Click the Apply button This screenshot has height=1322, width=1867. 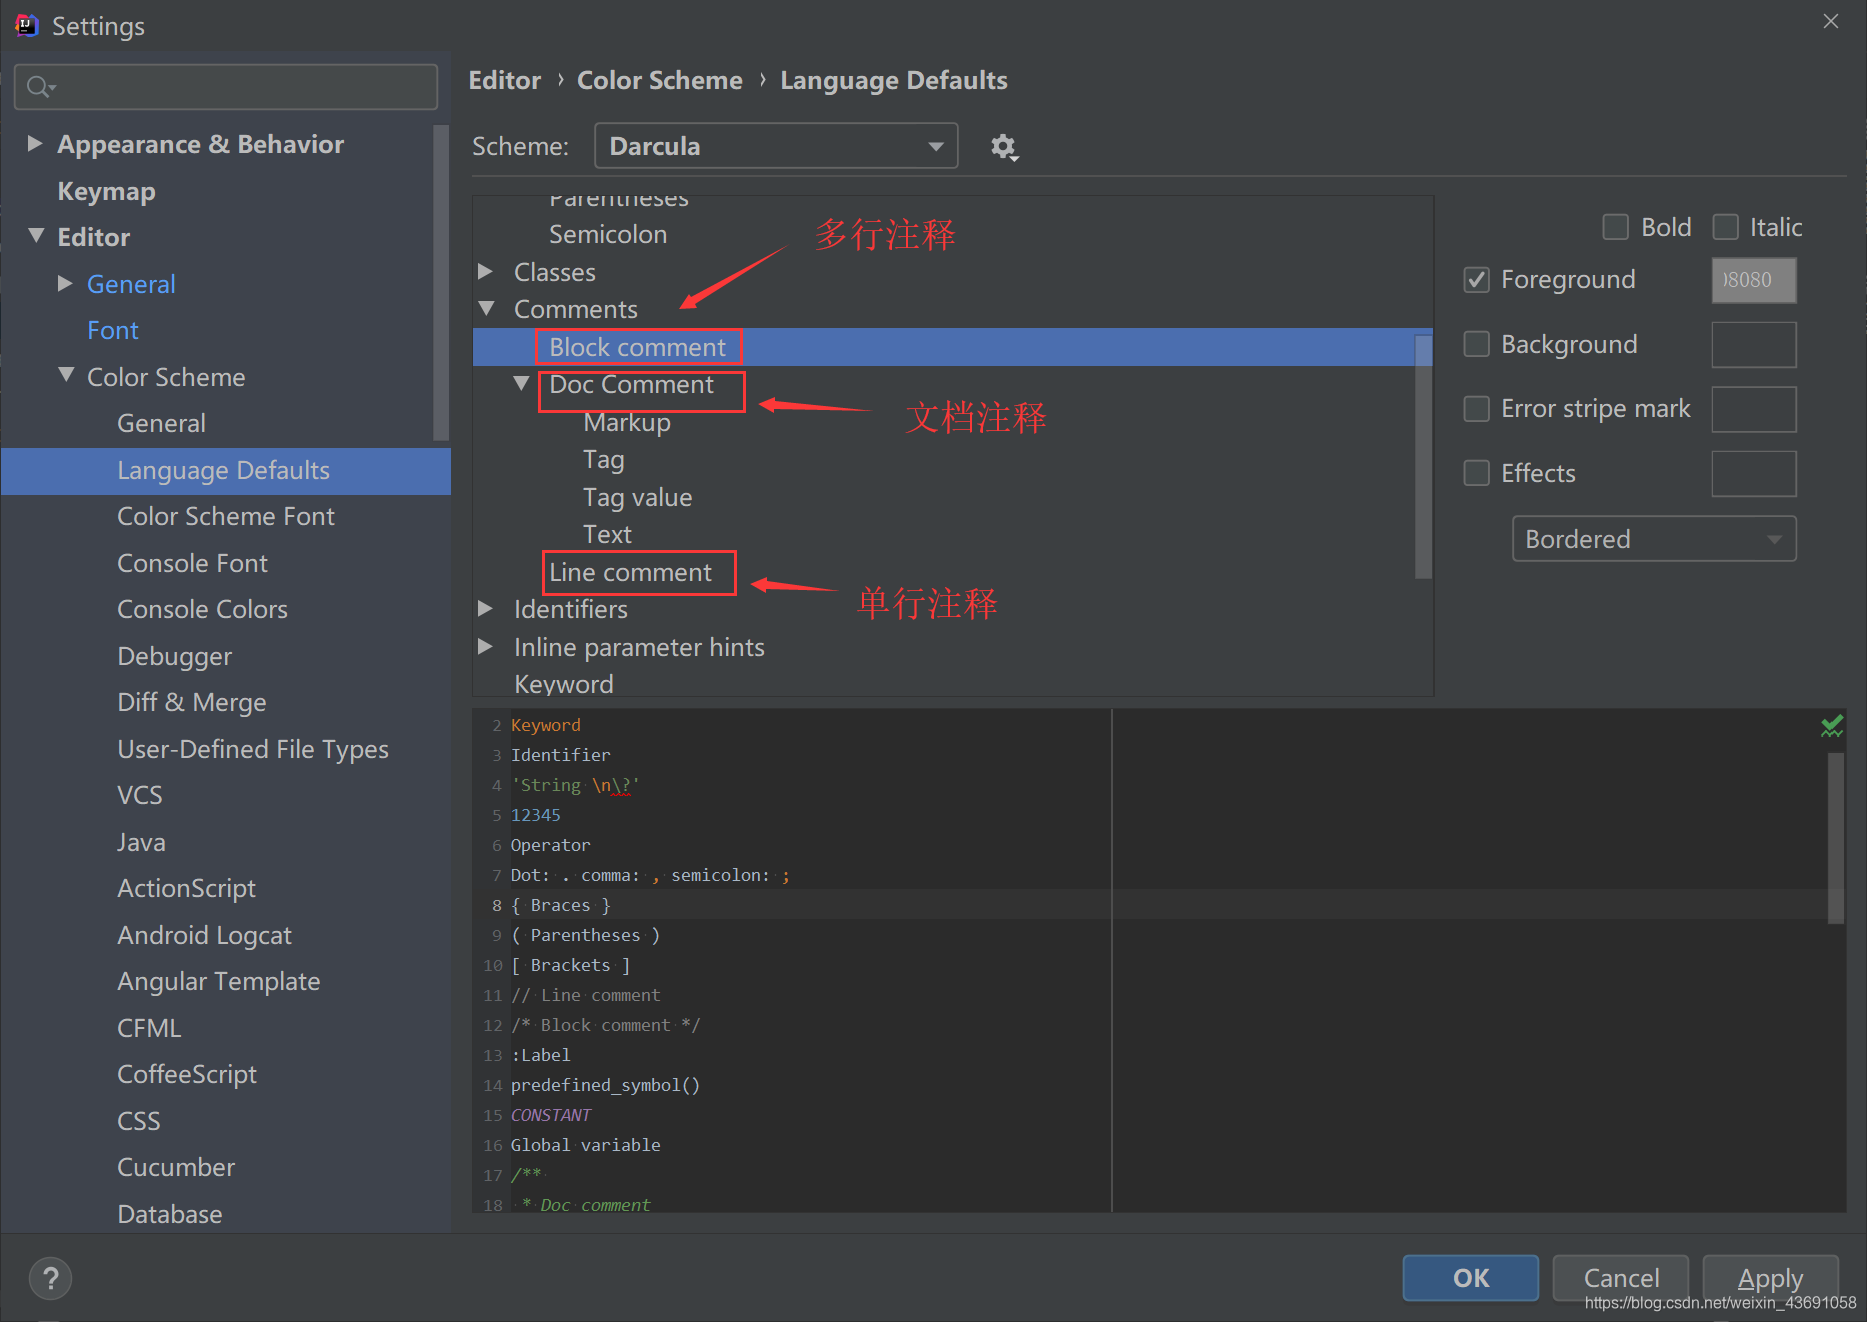[1771, 1278]
